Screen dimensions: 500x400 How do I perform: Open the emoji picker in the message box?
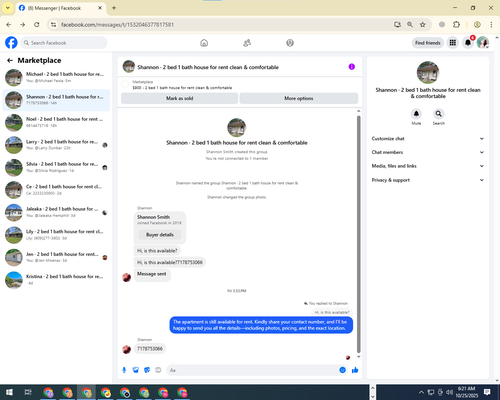(342, 370)
